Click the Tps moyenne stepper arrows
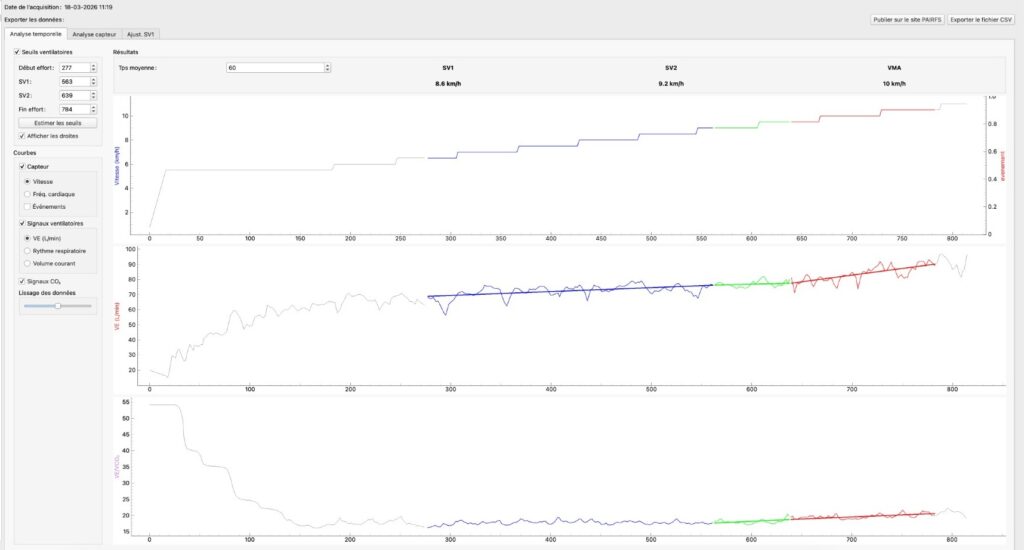This screenshot has height=550, width=1024. coord(327,68)
